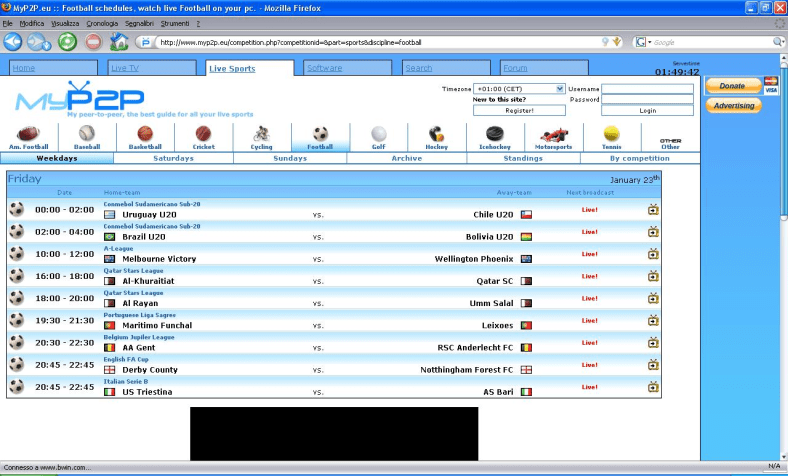The image size is (788, 476).
Task: Open the Conmebol Sudamericano Sub-20 link above Uruguay U20
Action: (x=152, y=204)
